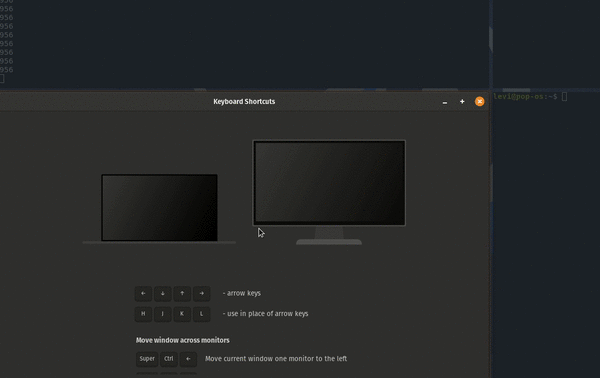Click '- use in place of arrow keys'
600x378 pixels.
tap(266, 313)
